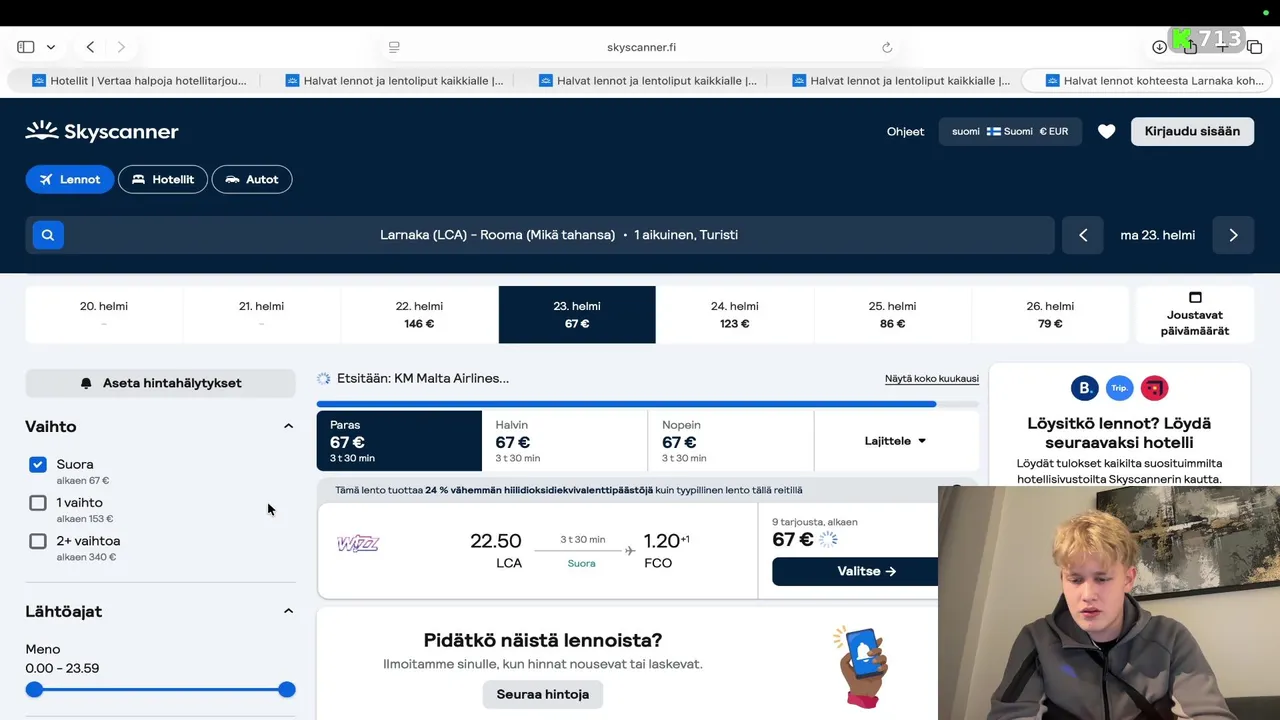Go to previous day arrow
1280x720 pixels.
pos(1083,235)
